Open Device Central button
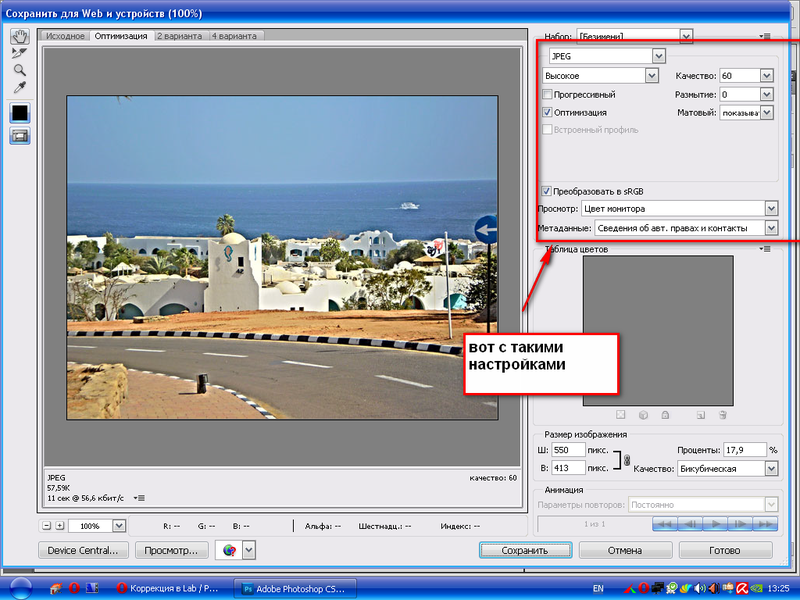800x600 pixels. coord(84,550)
